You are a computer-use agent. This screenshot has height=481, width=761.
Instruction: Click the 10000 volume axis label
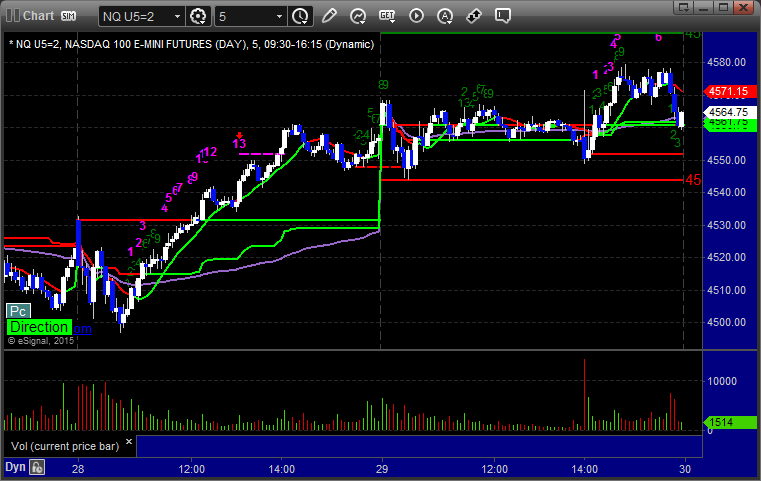pos(722,381)
